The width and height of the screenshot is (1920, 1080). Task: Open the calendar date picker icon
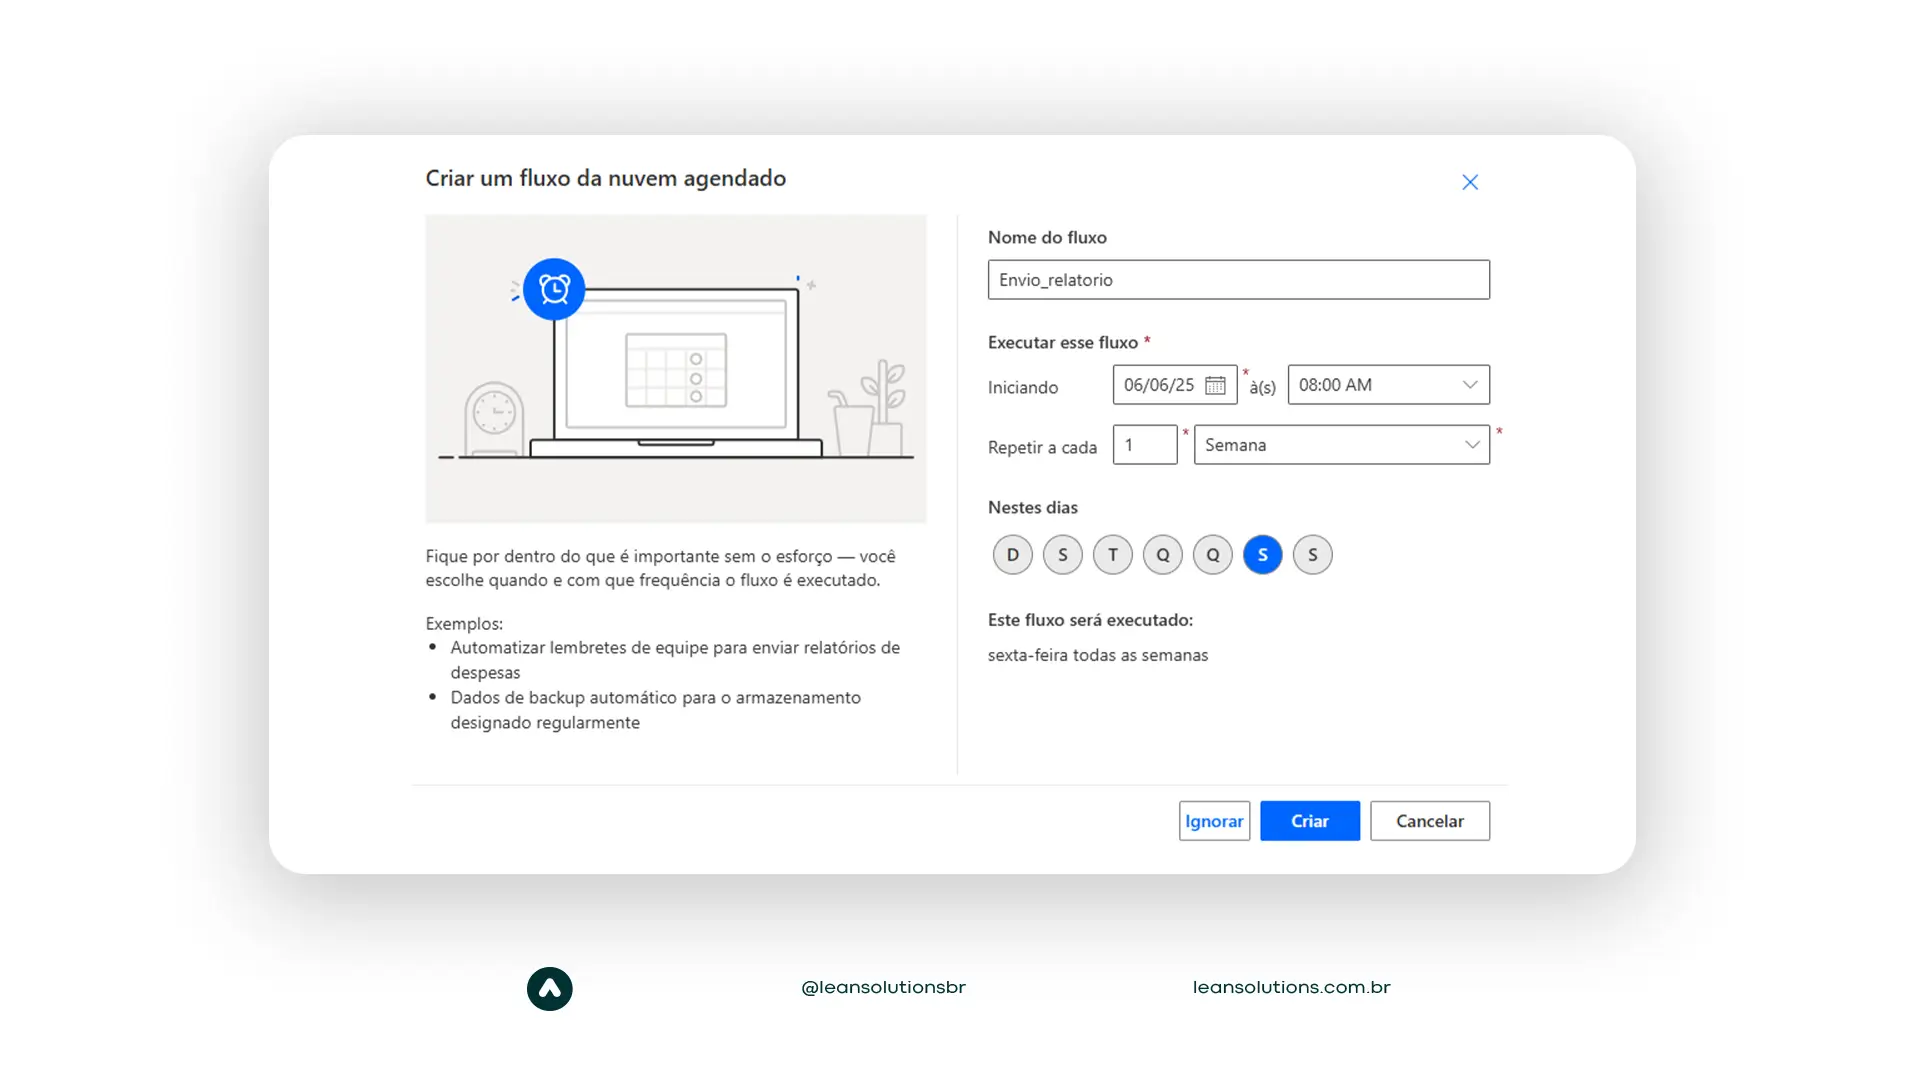pyautogui.click(x=1215, y=385)
